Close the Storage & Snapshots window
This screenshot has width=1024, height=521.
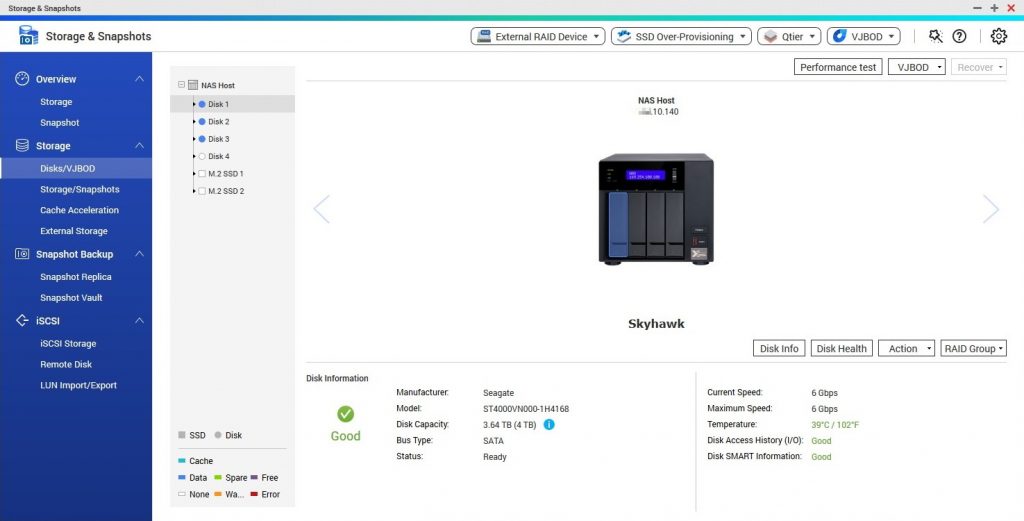point(1012,8)
